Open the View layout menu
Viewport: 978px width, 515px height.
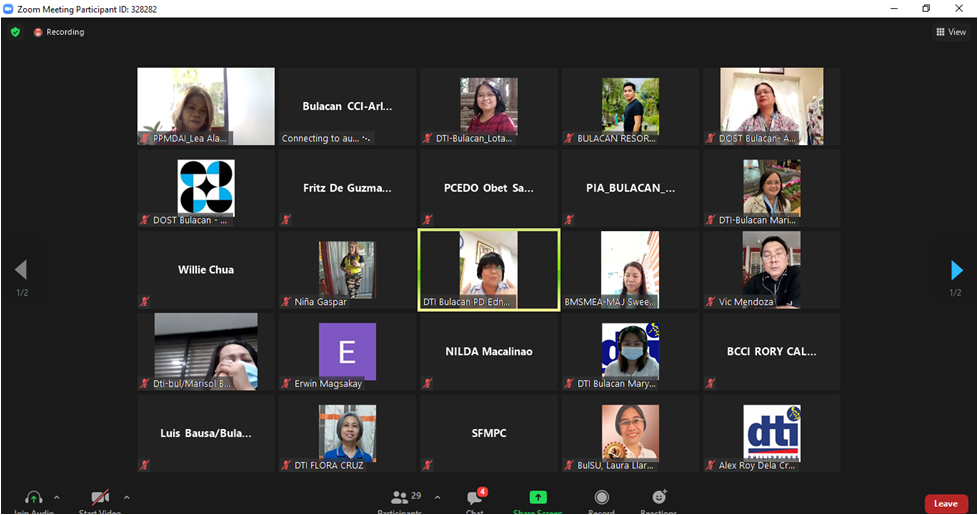951,32
